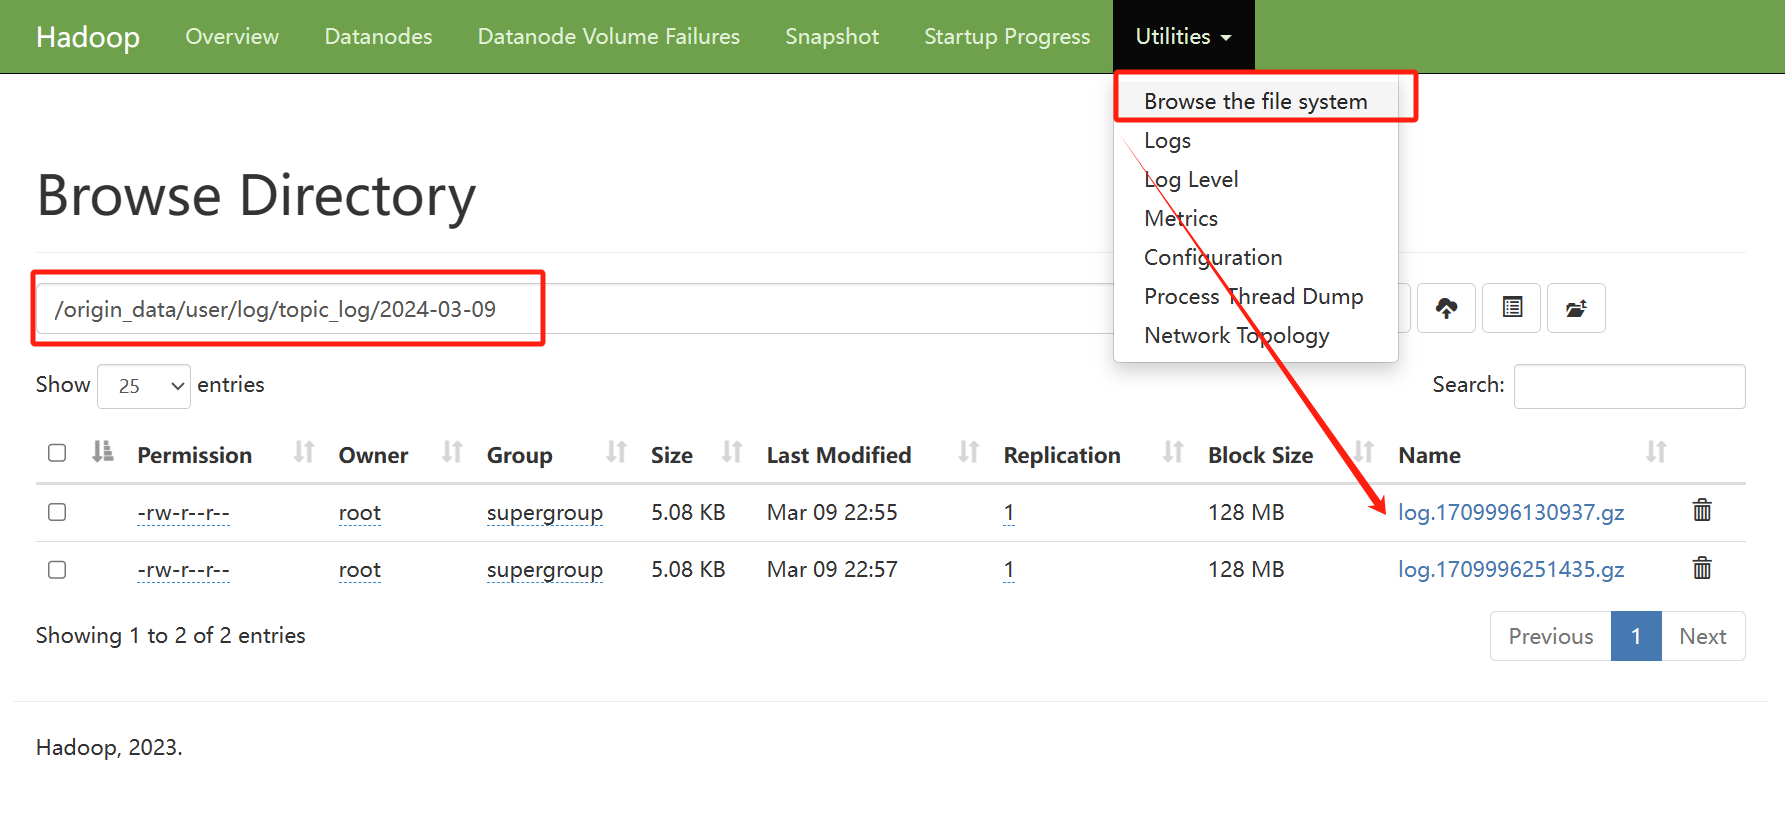
Task: Open the Startup Progress tab
Action: click(x=1007, y=37)
